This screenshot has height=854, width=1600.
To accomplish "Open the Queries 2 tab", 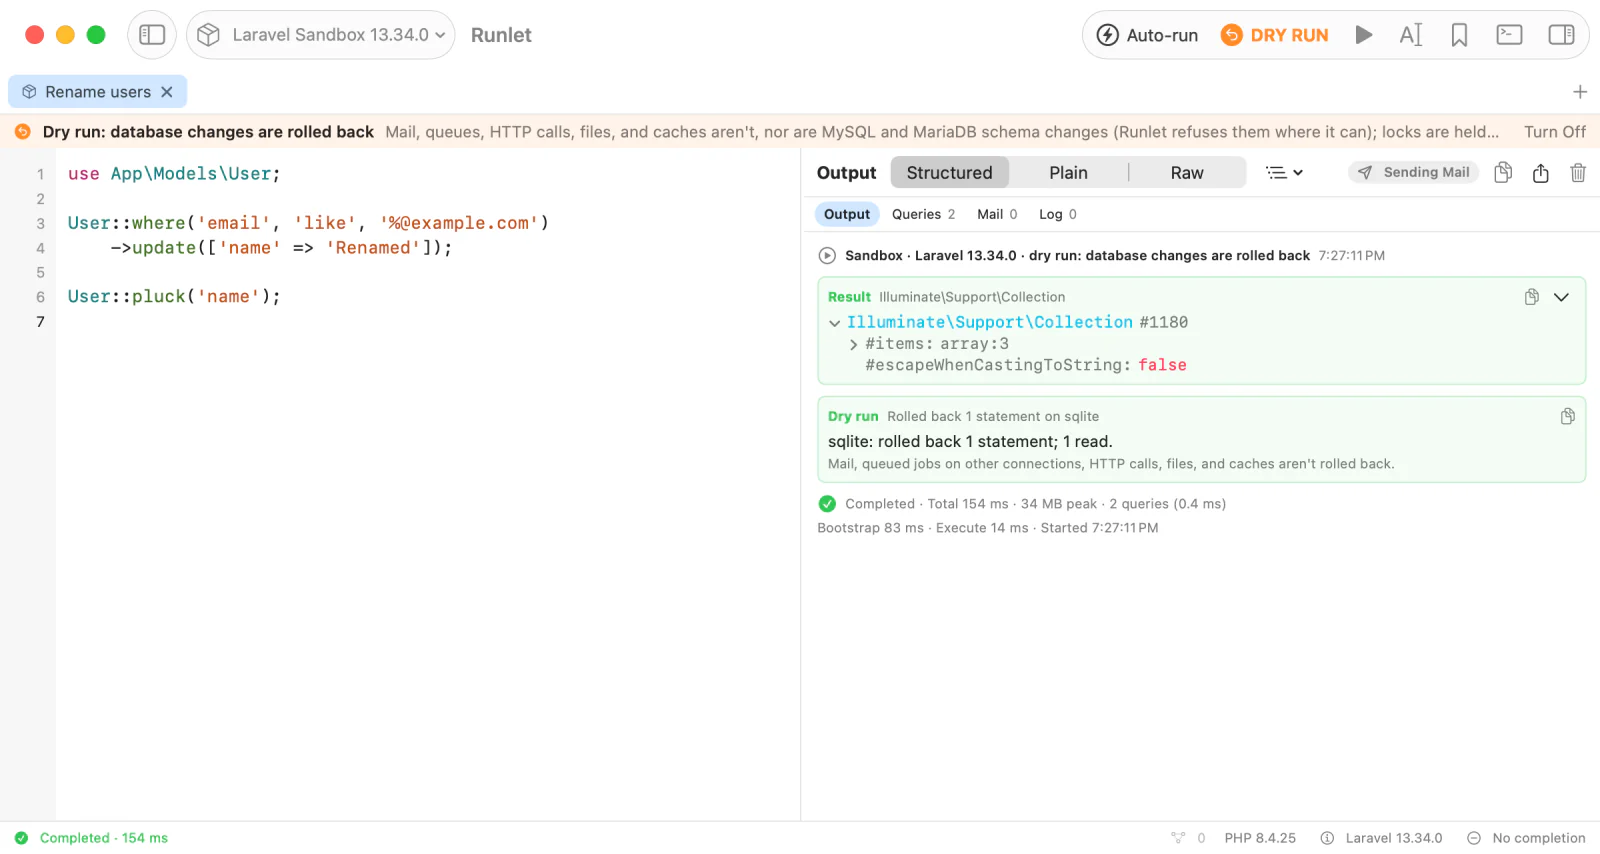I will (x=923, y=214).
